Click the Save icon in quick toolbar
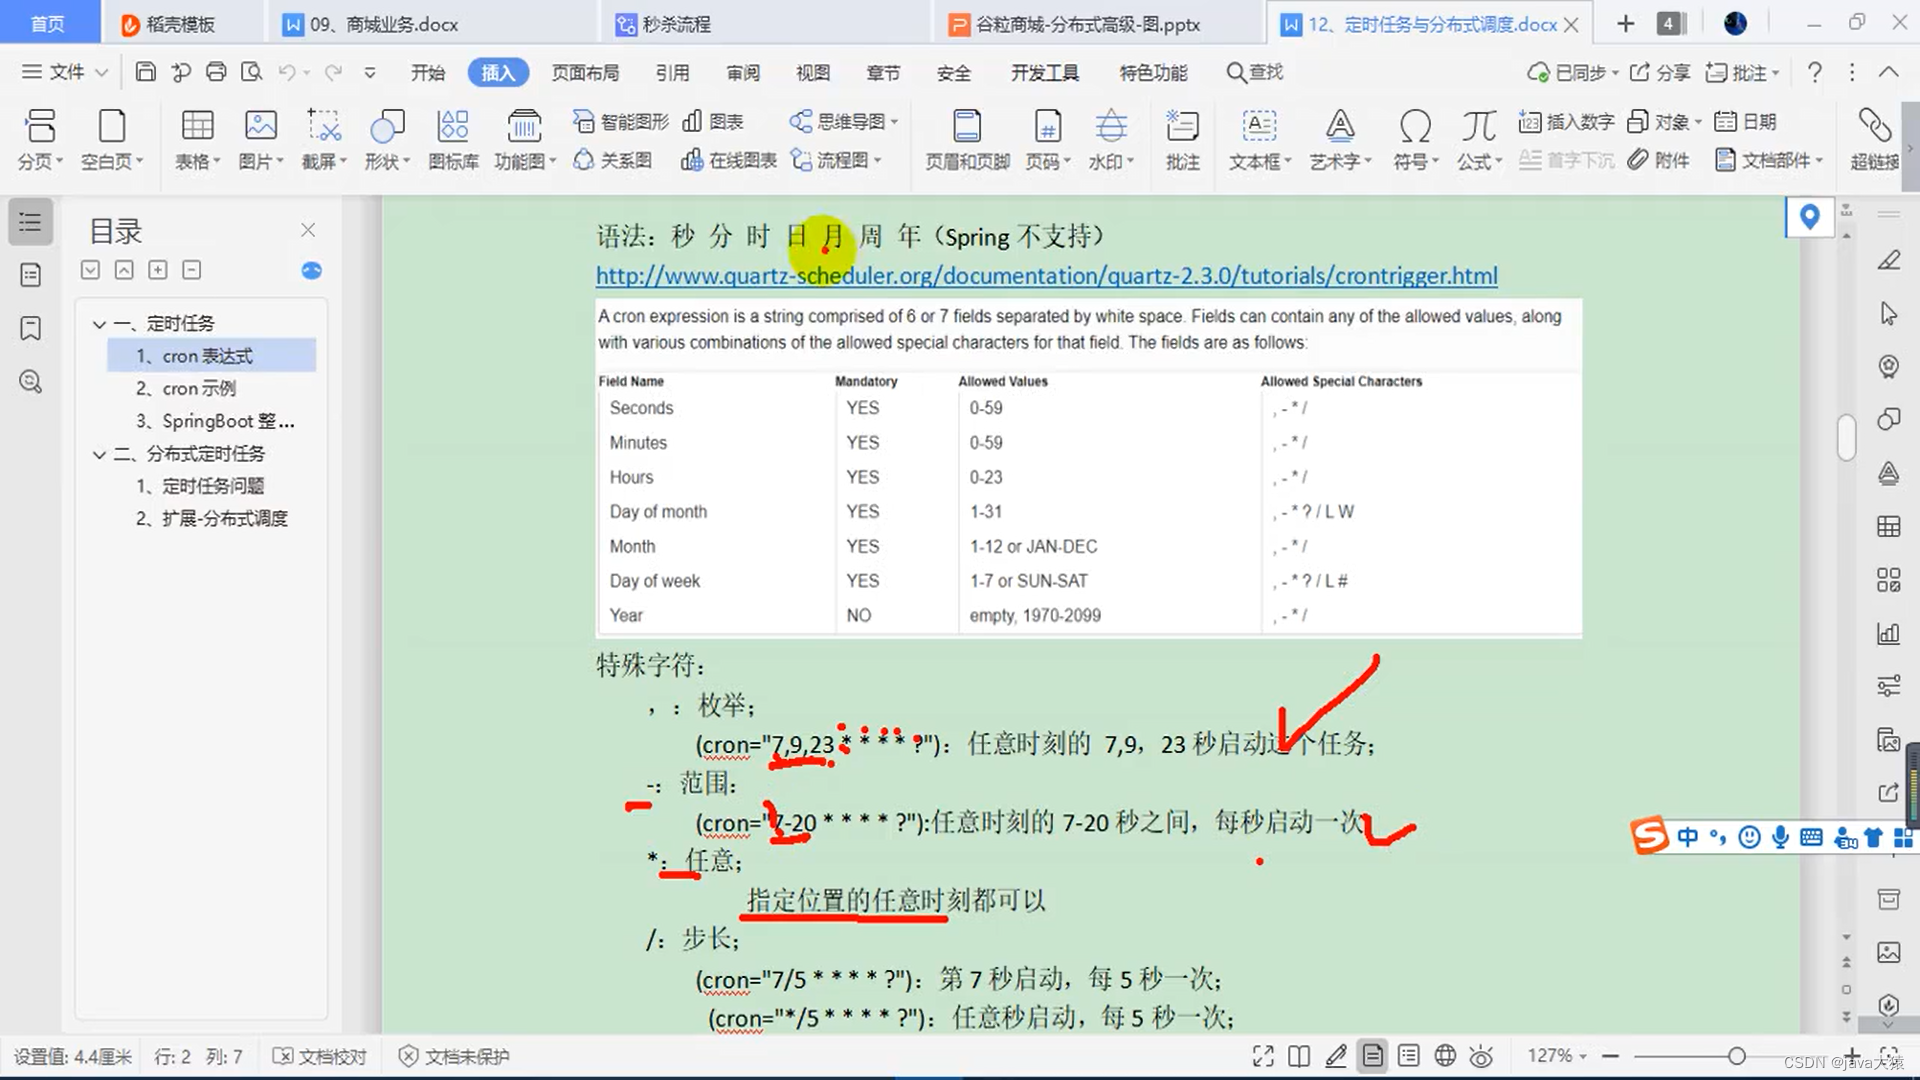This screenshot has height=1080, width=1920. click(146, 72)
